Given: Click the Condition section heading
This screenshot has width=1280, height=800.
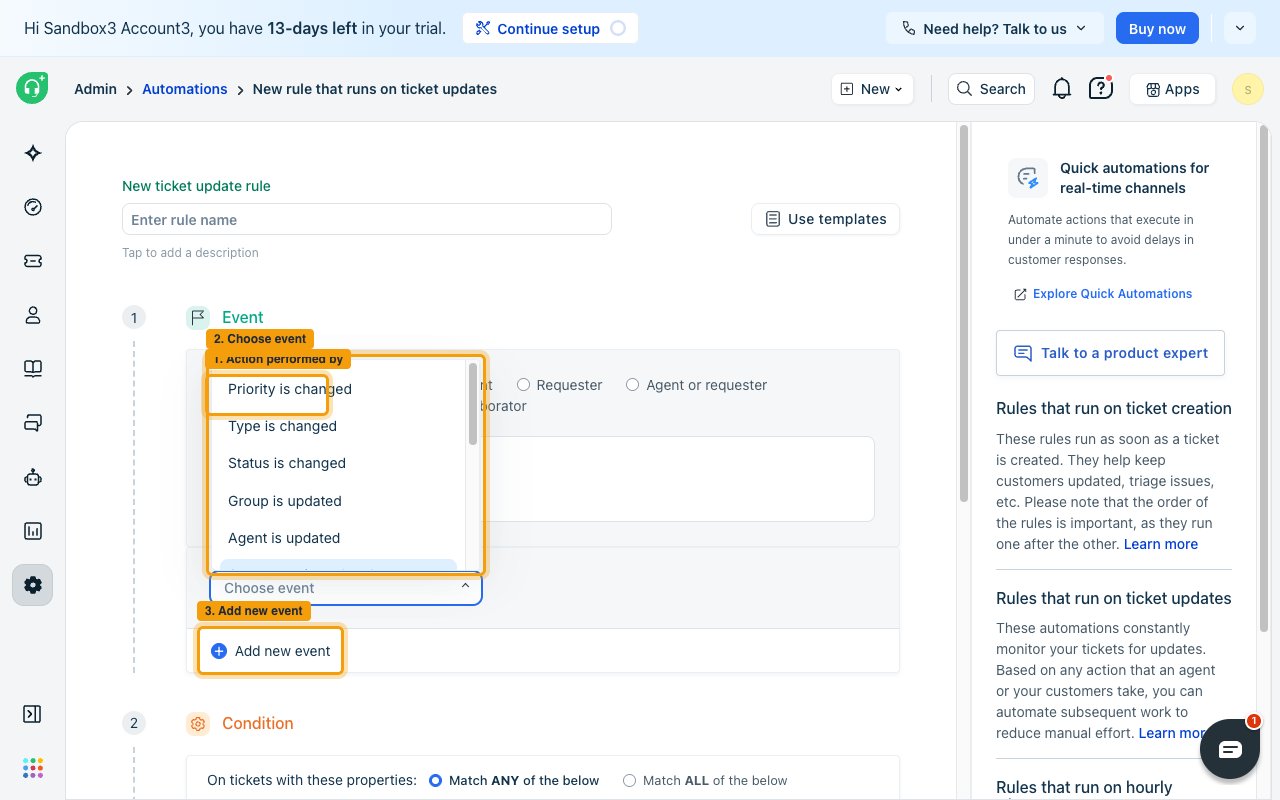Looking at the screenshot, I should click(258, 723).
